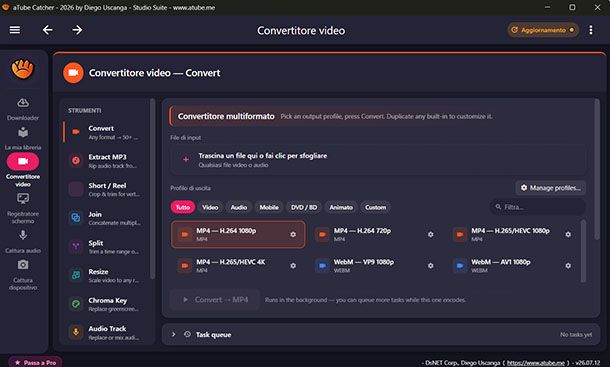Select the Custom filter tab
The width and height of the screenshot is (610, 367).
coord(375,207)
